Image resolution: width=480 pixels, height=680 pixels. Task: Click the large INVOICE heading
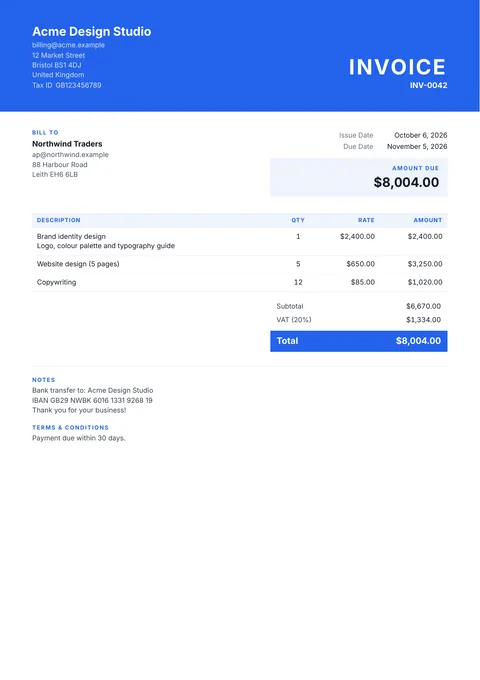(397, 67)
